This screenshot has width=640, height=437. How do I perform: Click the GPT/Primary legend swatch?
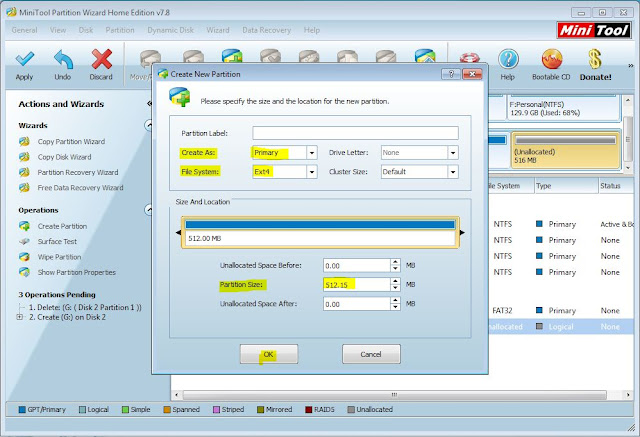pos(22,409)
